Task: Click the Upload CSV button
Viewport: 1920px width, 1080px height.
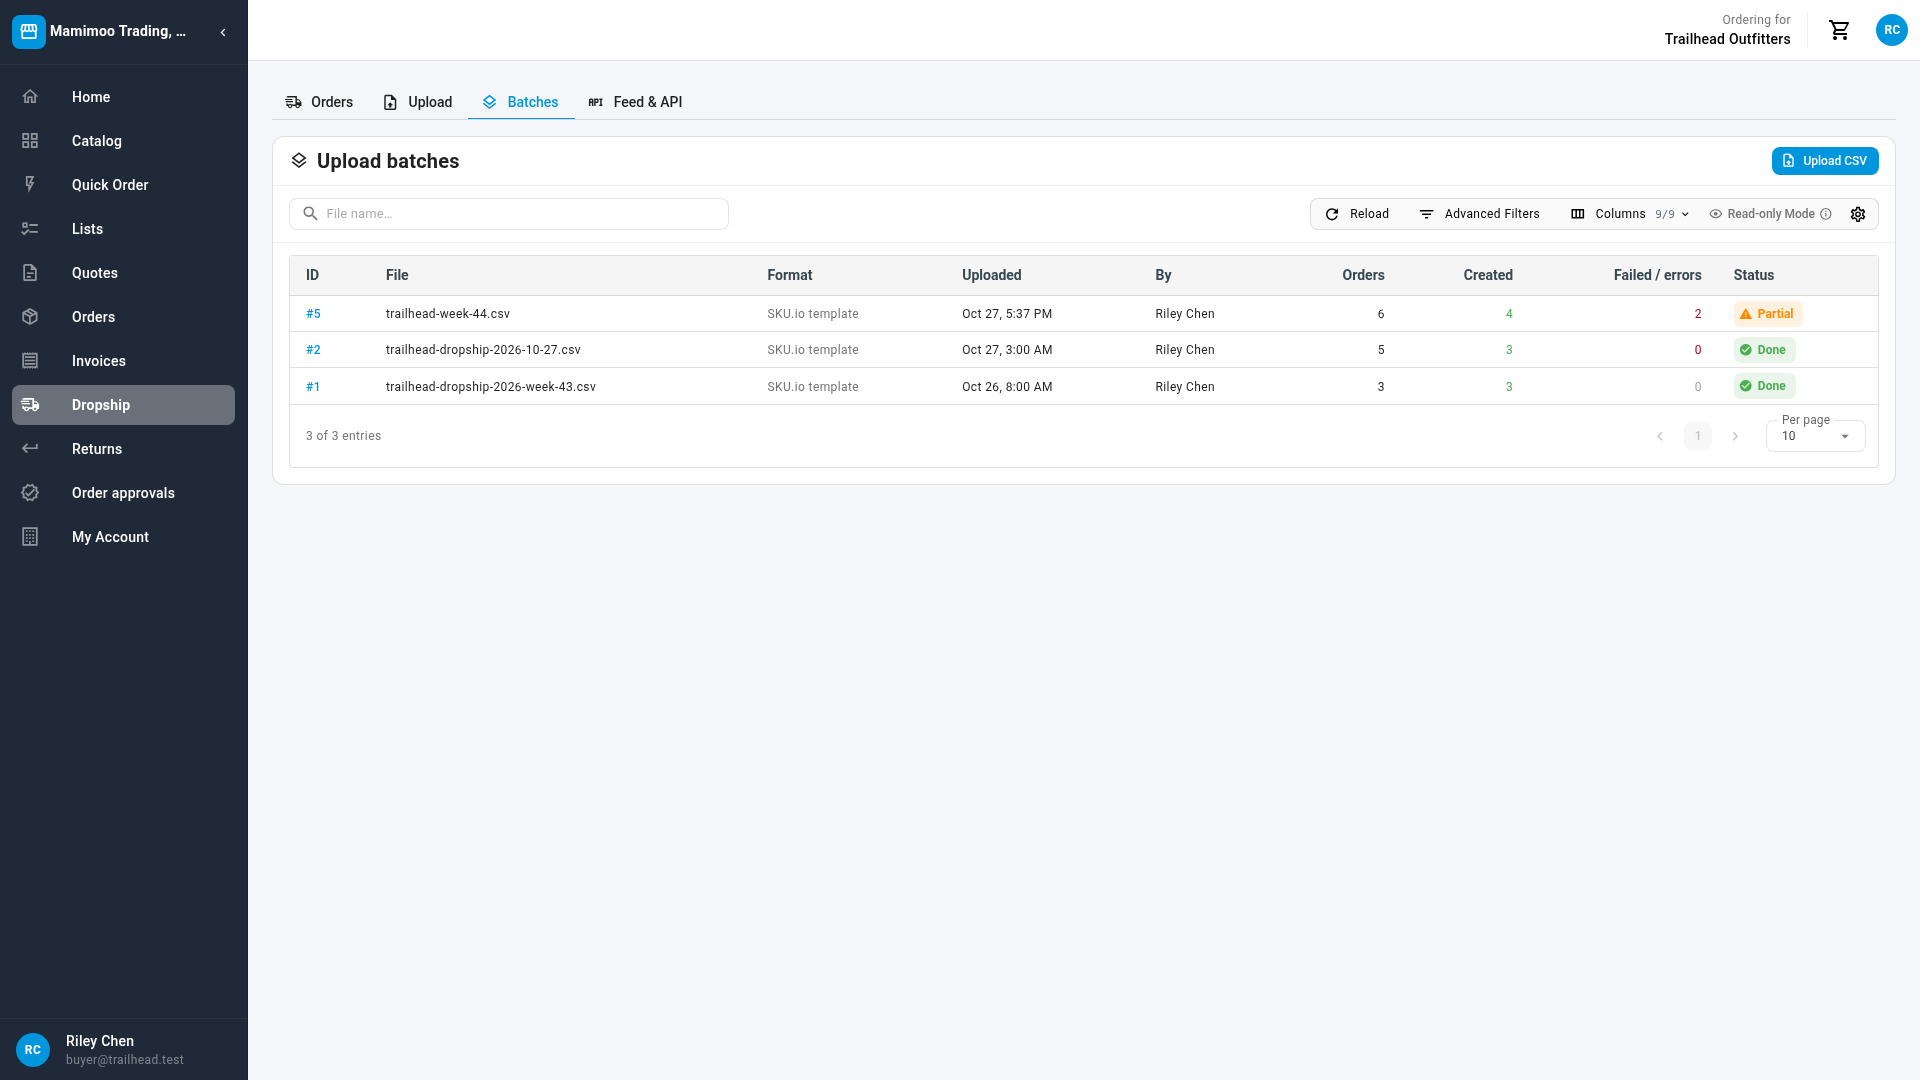Action: point(1825,161)
